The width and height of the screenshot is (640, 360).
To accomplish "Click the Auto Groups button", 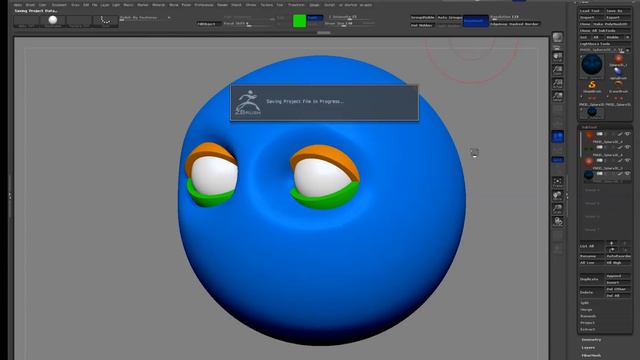I will pyautogui.click(x=449, y=18).
